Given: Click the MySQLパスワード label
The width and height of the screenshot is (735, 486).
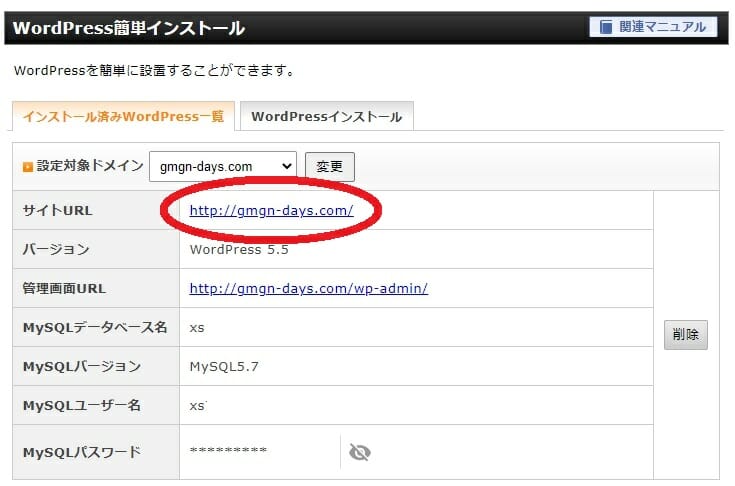Looking at the screenshot, I should (82, 452).
